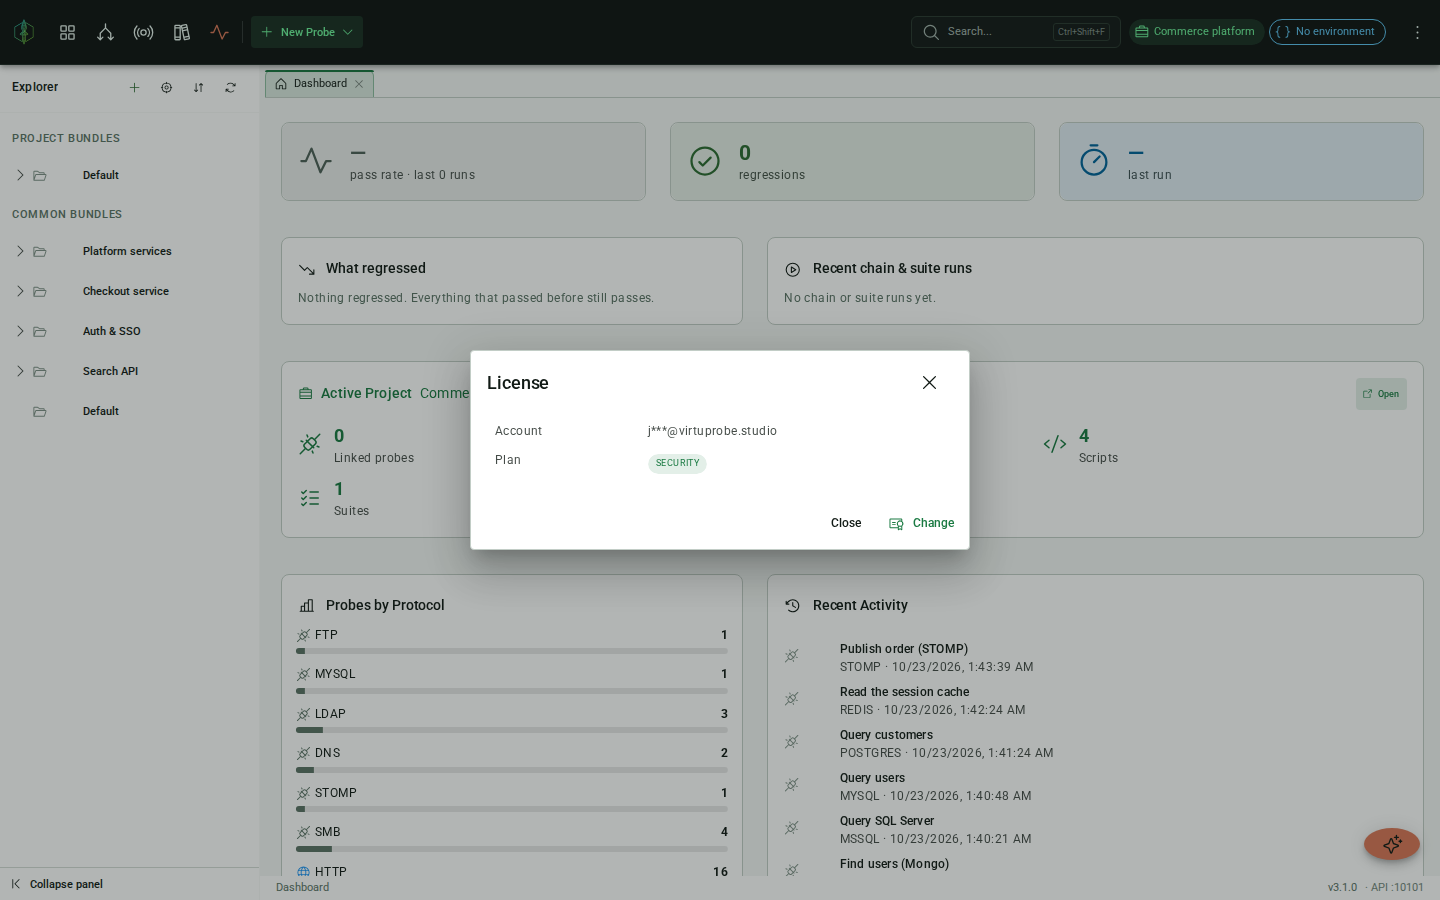This screenshot has height=900, width=1440.
Task: Click the plus icon in the Explorer header
Action: point(134,88)
